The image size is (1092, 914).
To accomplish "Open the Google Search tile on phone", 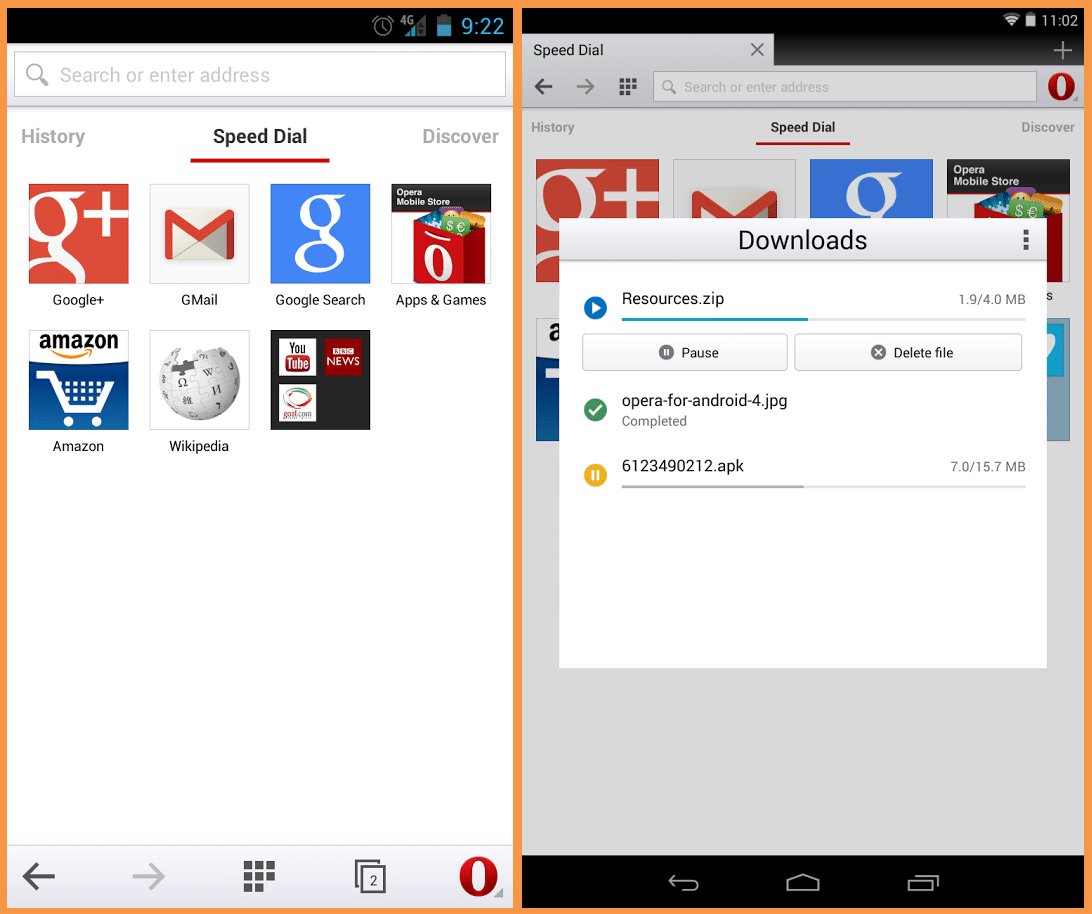I will pyautogui.click(x=320, y=234).
